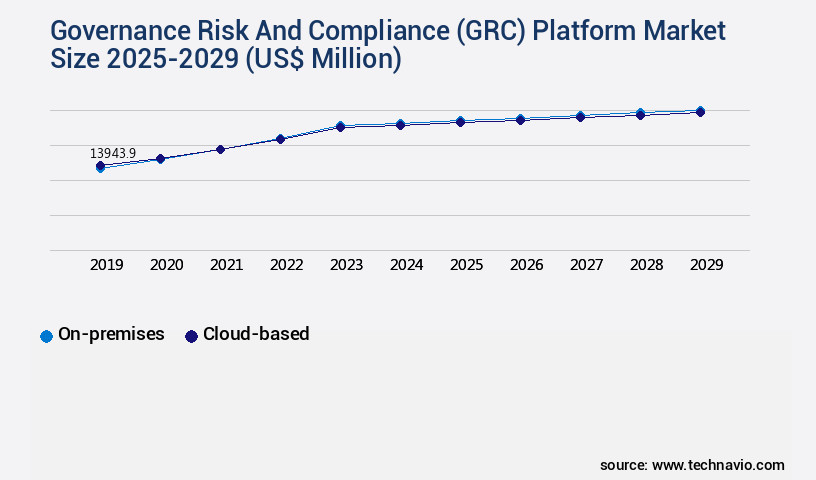Click the On-premises legend marker dot
Image resolution: width=816 pixels, height=480 pixels.
(46, 336)
